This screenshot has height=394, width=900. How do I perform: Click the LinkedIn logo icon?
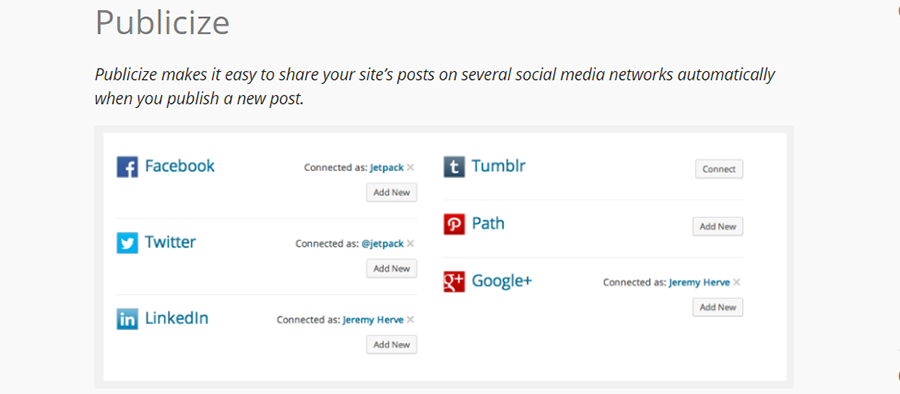(127, 319)
